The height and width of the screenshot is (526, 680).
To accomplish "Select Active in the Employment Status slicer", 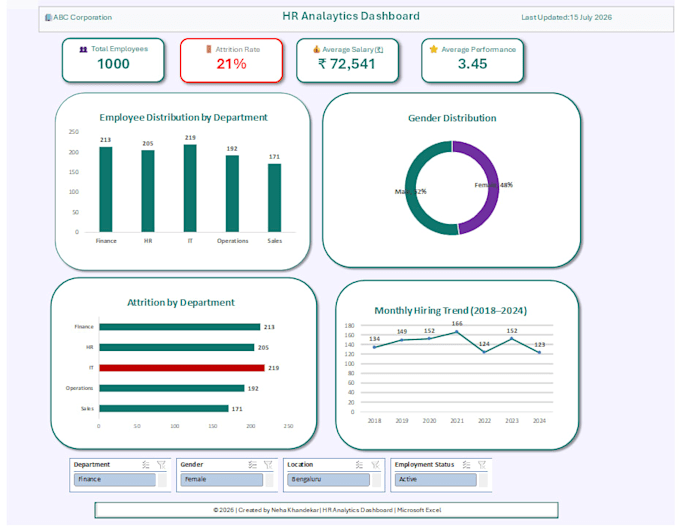I will 435,480.
